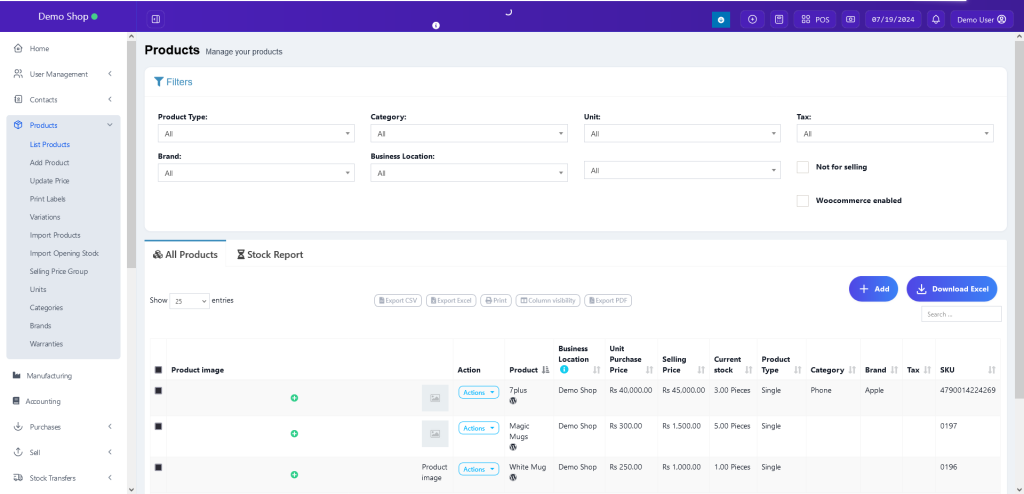The image size is (1024, 494).
Task: Open the Show entries count dropdown
Action: 190,300
